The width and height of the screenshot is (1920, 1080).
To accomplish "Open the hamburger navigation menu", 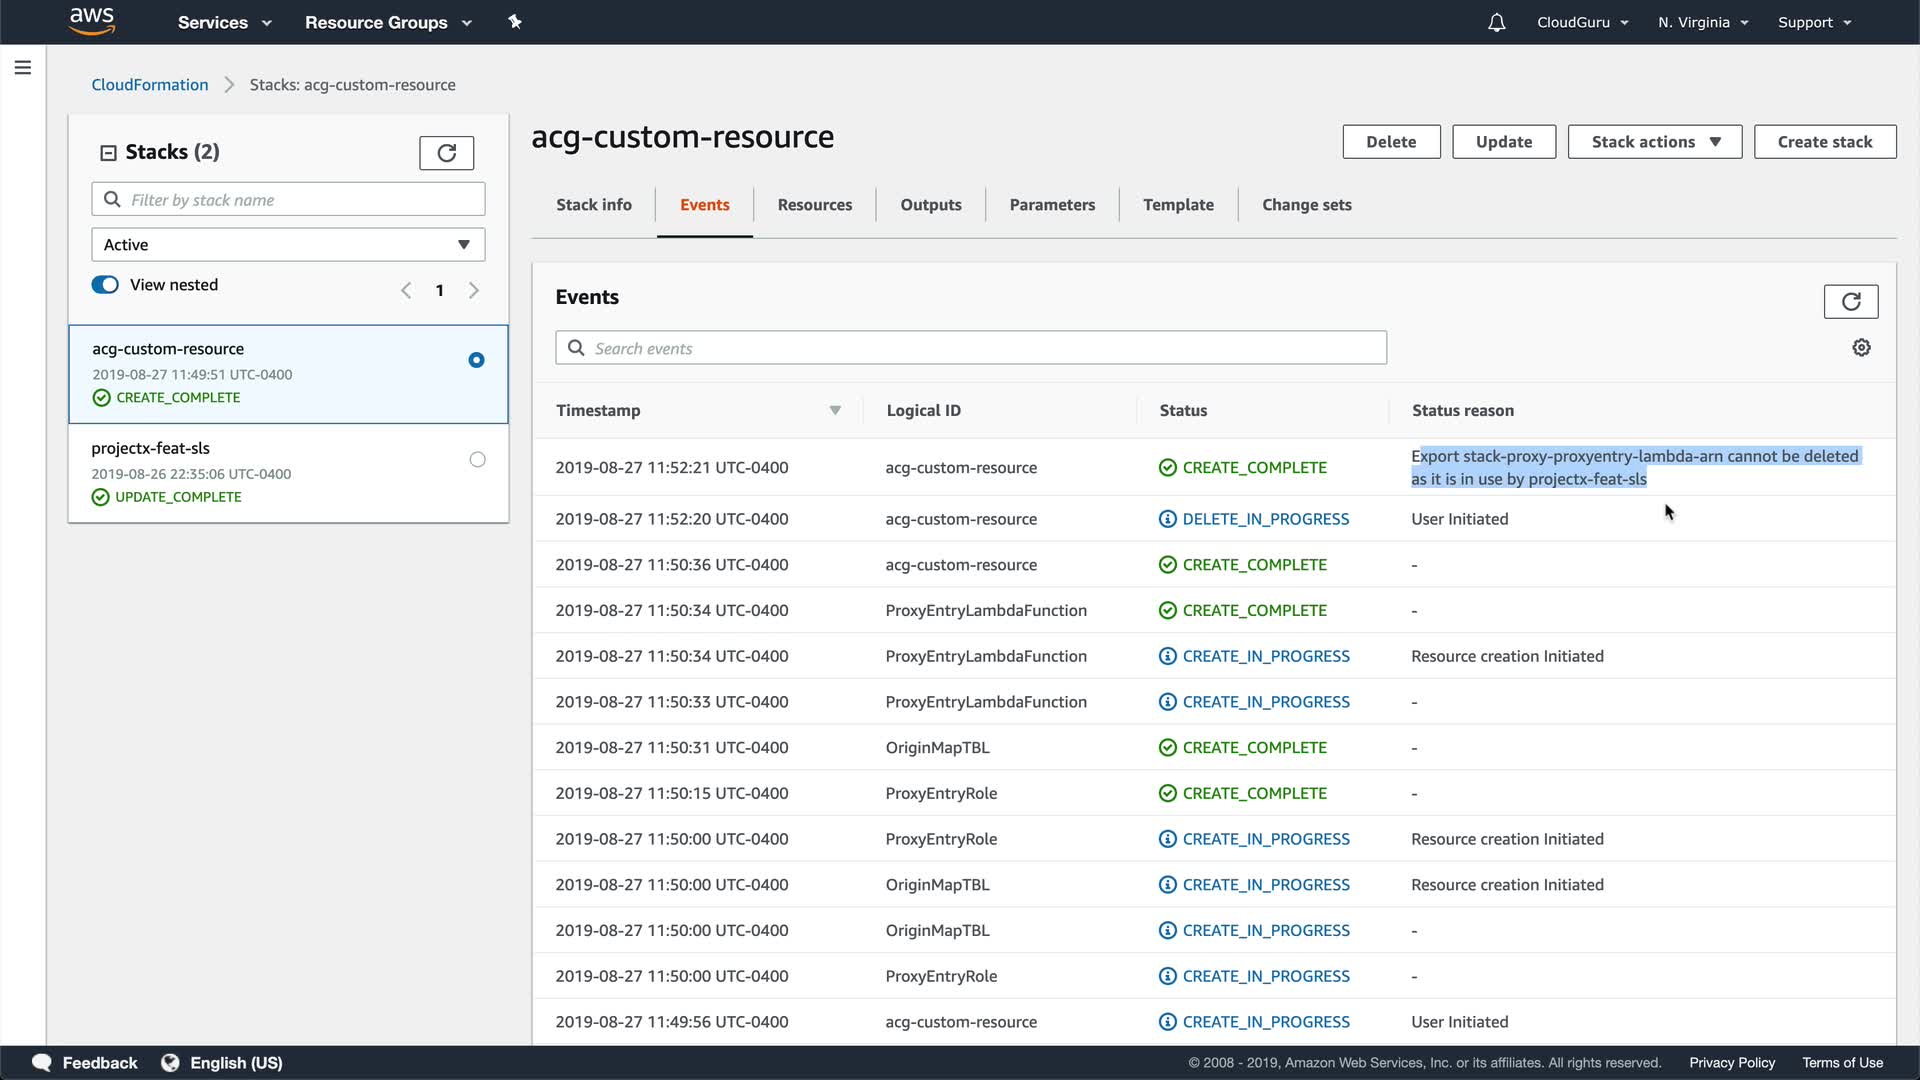I will (x=23, y=68).
